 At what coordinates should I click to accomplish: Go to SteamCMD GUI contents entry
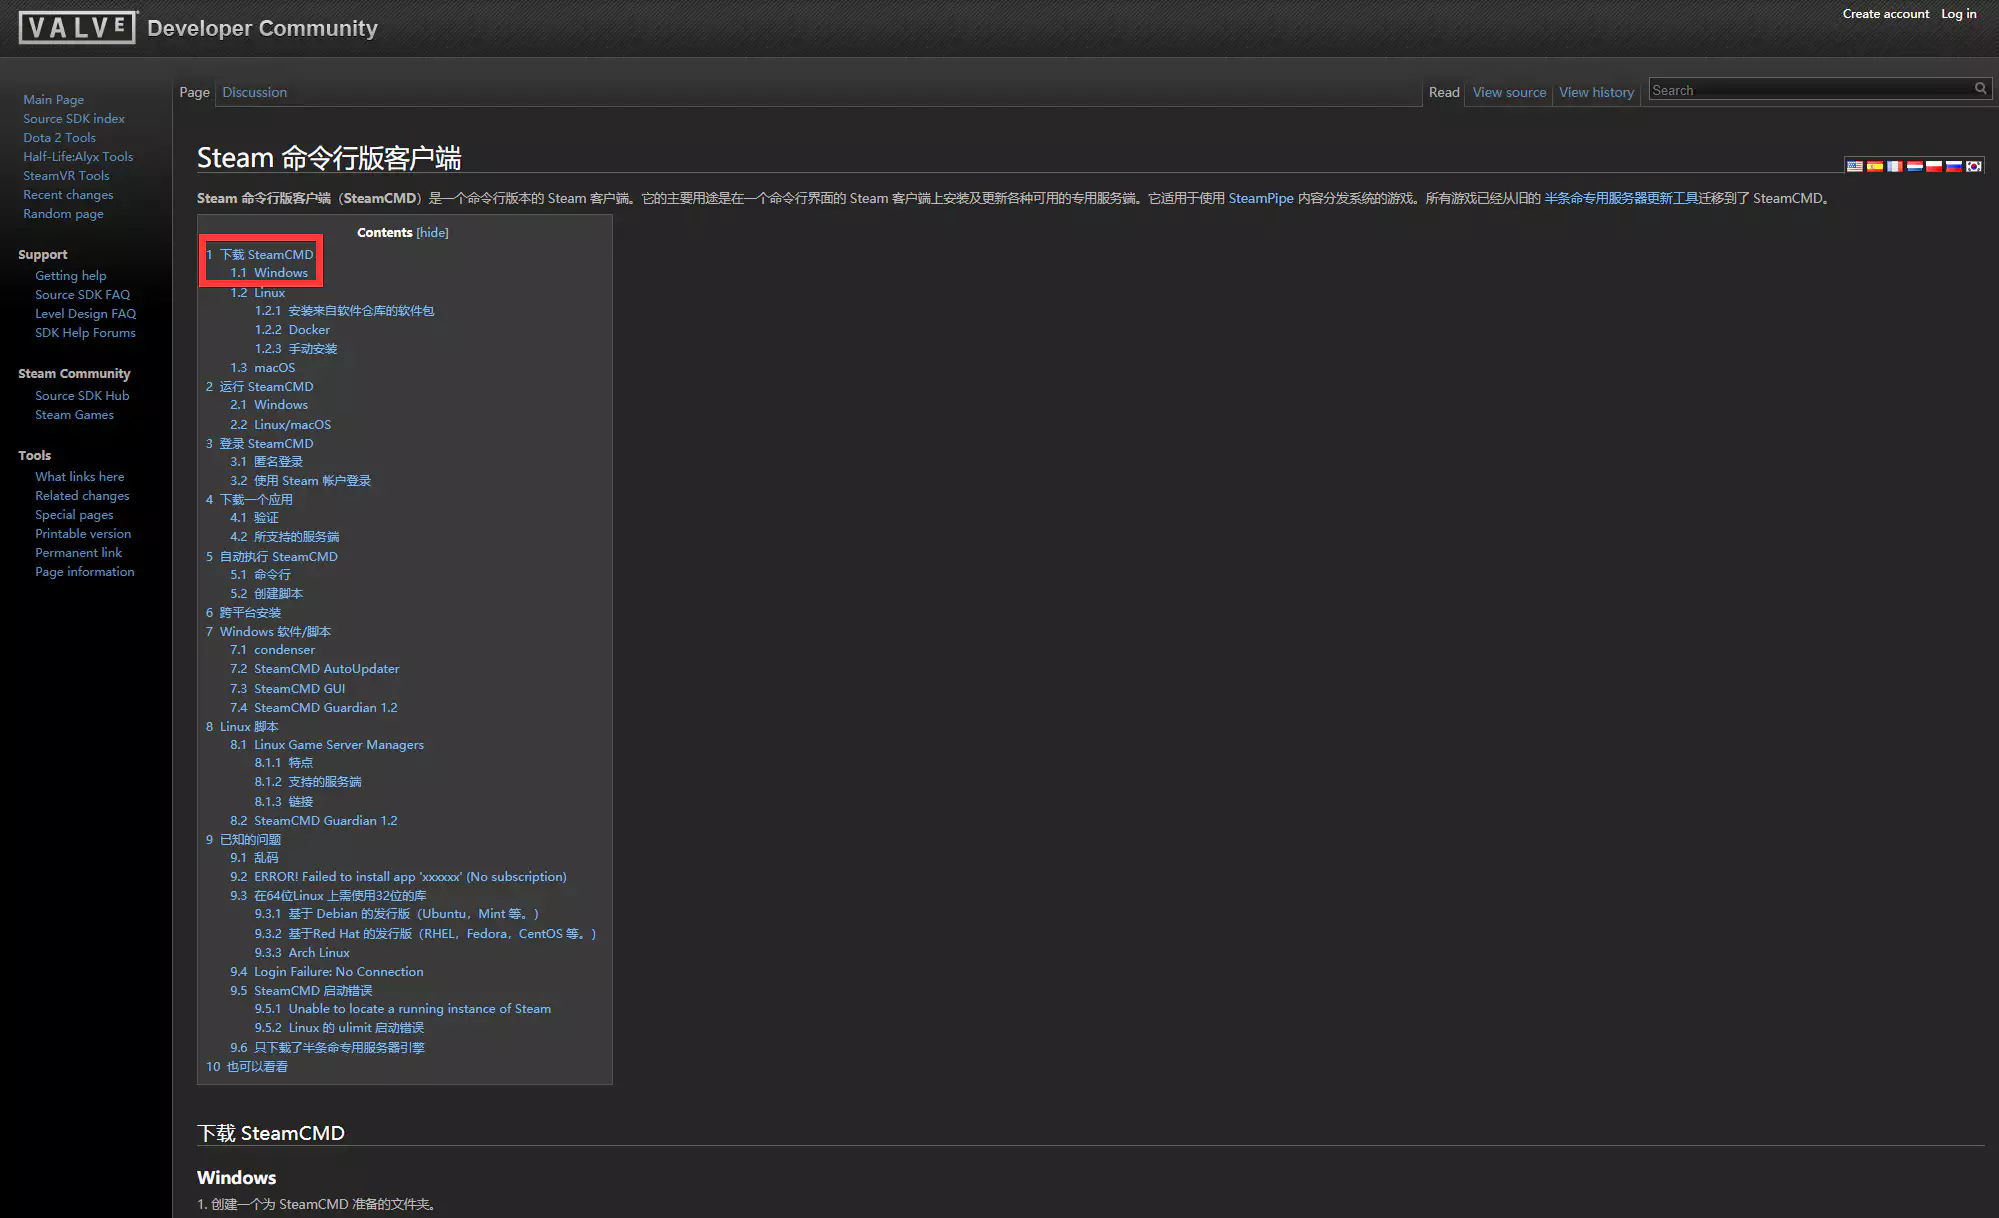point(299,689)
